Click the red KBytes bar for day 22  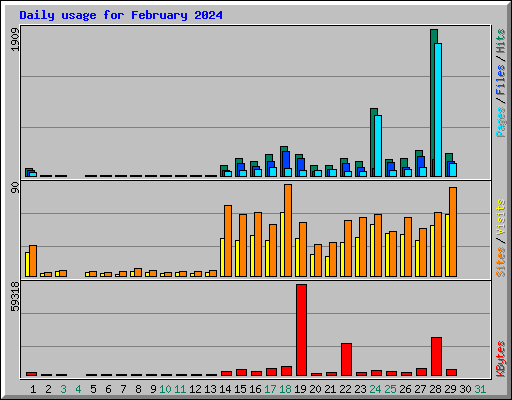[346, 359]
